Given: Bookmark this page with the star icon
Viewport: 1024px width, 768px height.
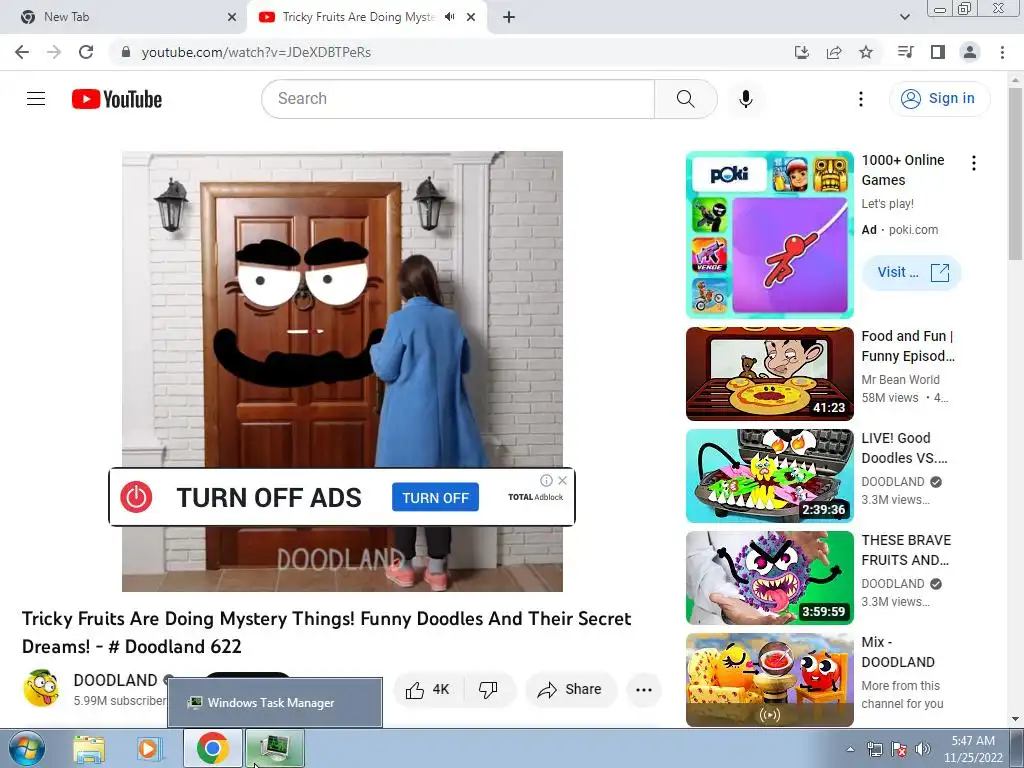Looking at the screenshot, I should click(x=866, y=52).
